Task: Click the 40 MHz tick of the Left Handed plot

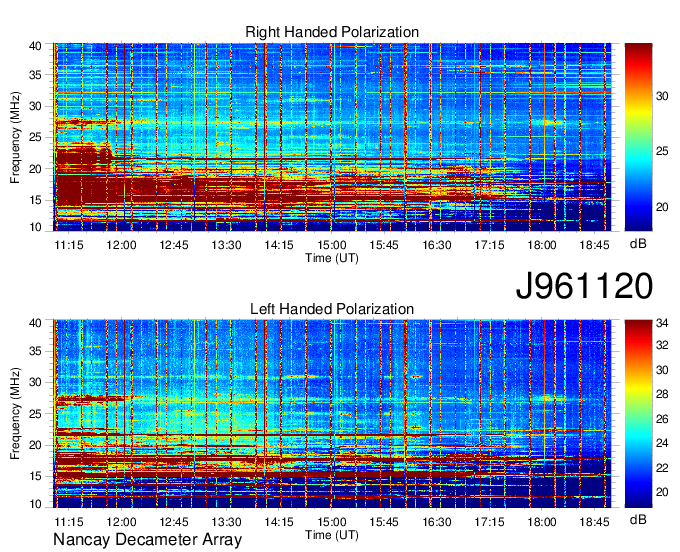Action: 36,323
